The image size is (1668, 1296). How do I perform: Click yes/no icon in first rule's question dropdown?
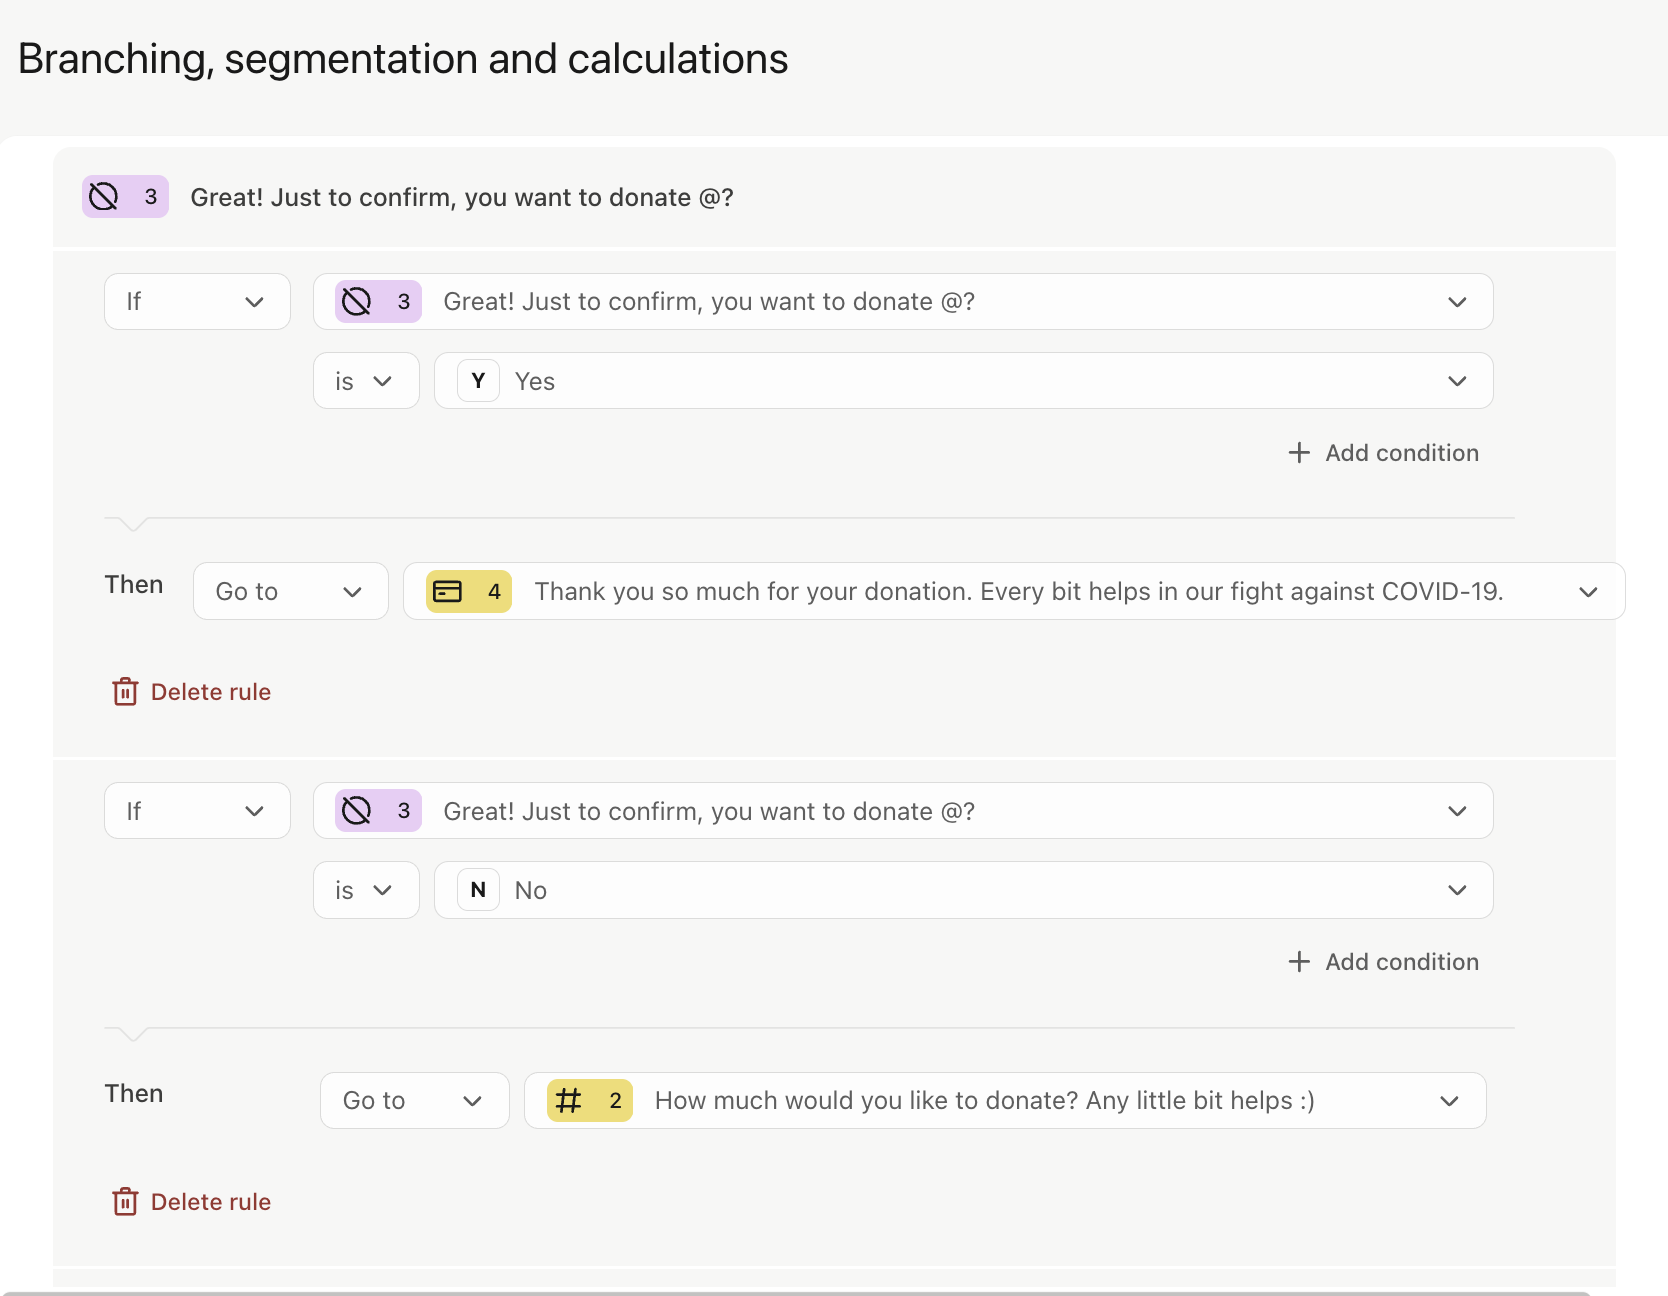(357, 302)
